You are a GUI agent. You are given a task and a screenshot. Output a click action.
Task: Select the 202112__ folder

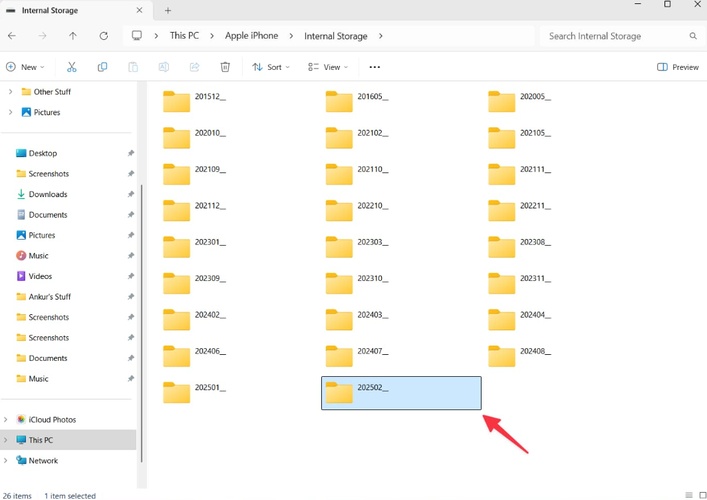(x=194, y=211)
